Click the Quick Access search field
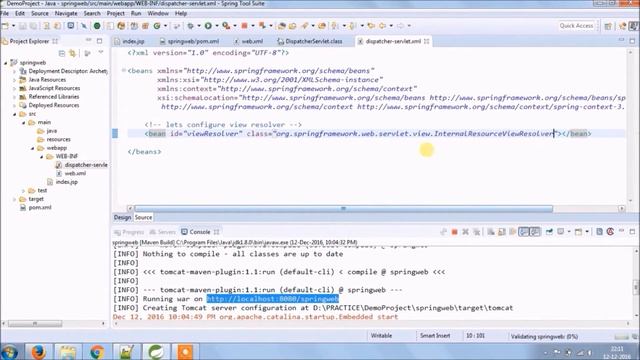This screenshot has width=640, height=360. (576, 26)
